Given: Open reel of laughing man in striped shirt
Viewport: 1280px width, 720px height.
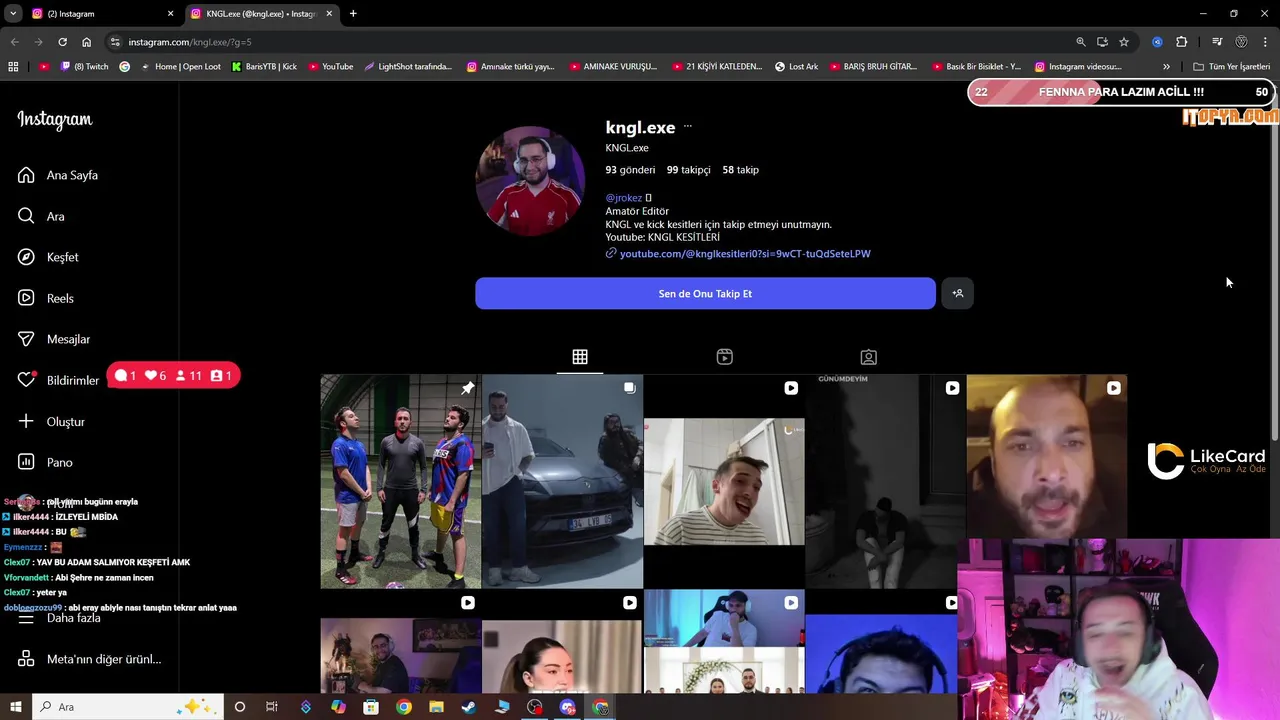Looking at the screenshot, I should (x=724, y=481).
